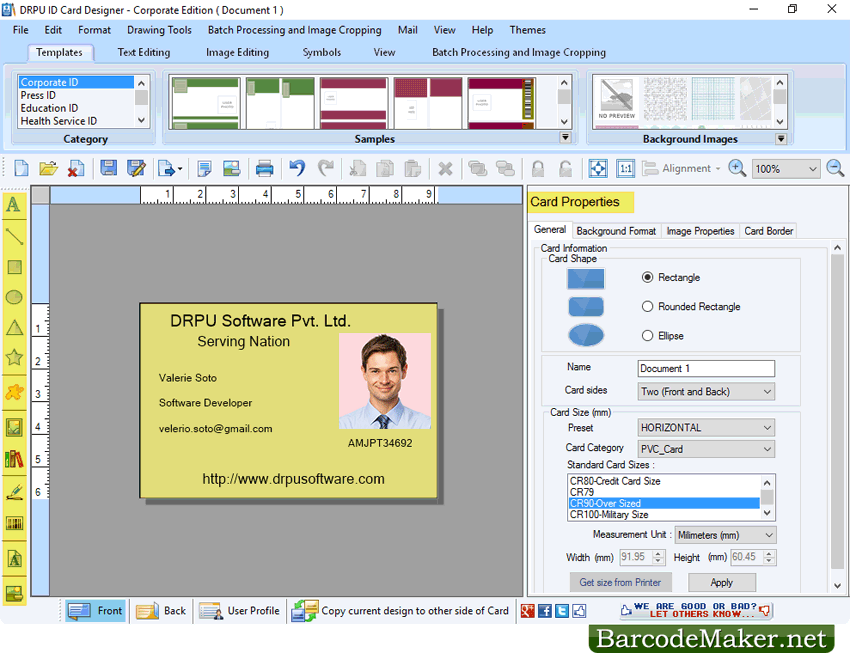The height and width of the screenshot is (653, 850).
Task: Click the Delete X icon
Action: tap(445, 169)
